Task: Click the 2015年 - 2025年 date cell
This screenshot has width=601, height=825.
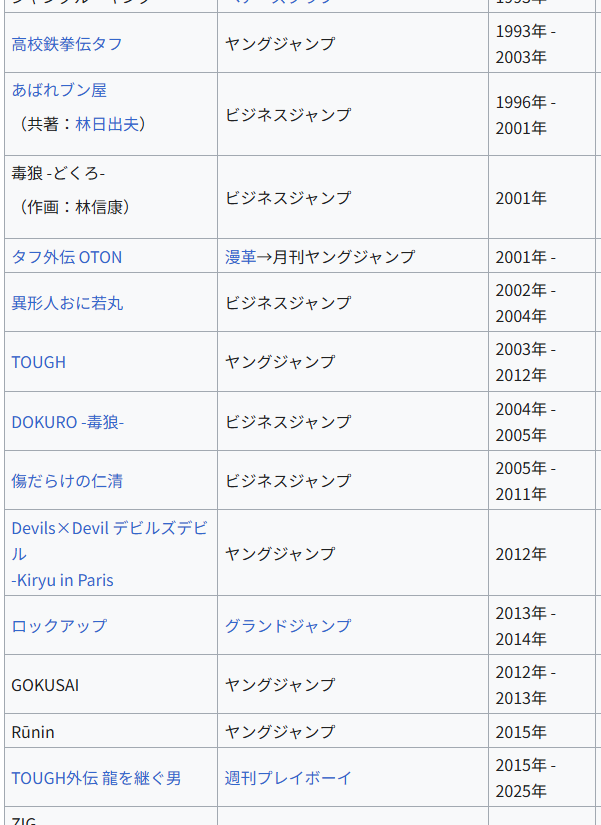Action: coord(525,778)
